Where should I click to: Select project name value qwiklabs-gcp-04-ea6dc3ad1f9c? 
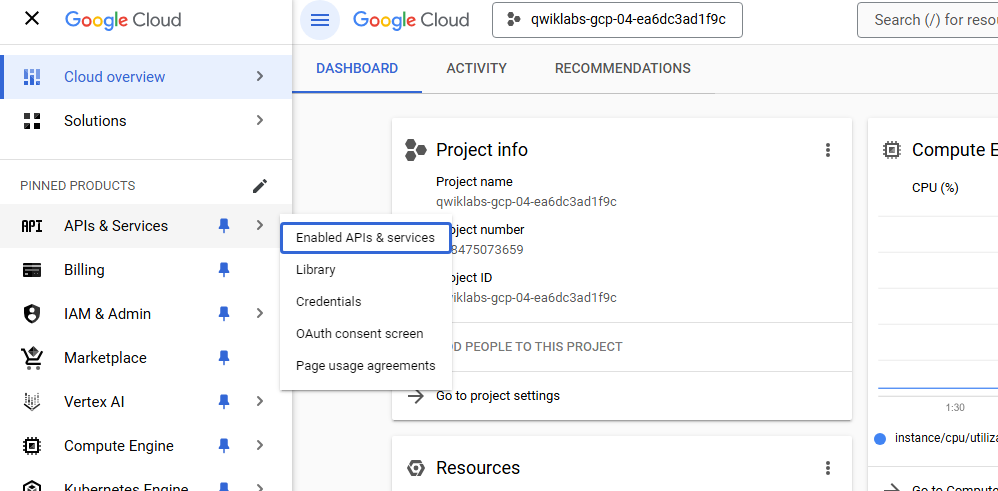526,202
